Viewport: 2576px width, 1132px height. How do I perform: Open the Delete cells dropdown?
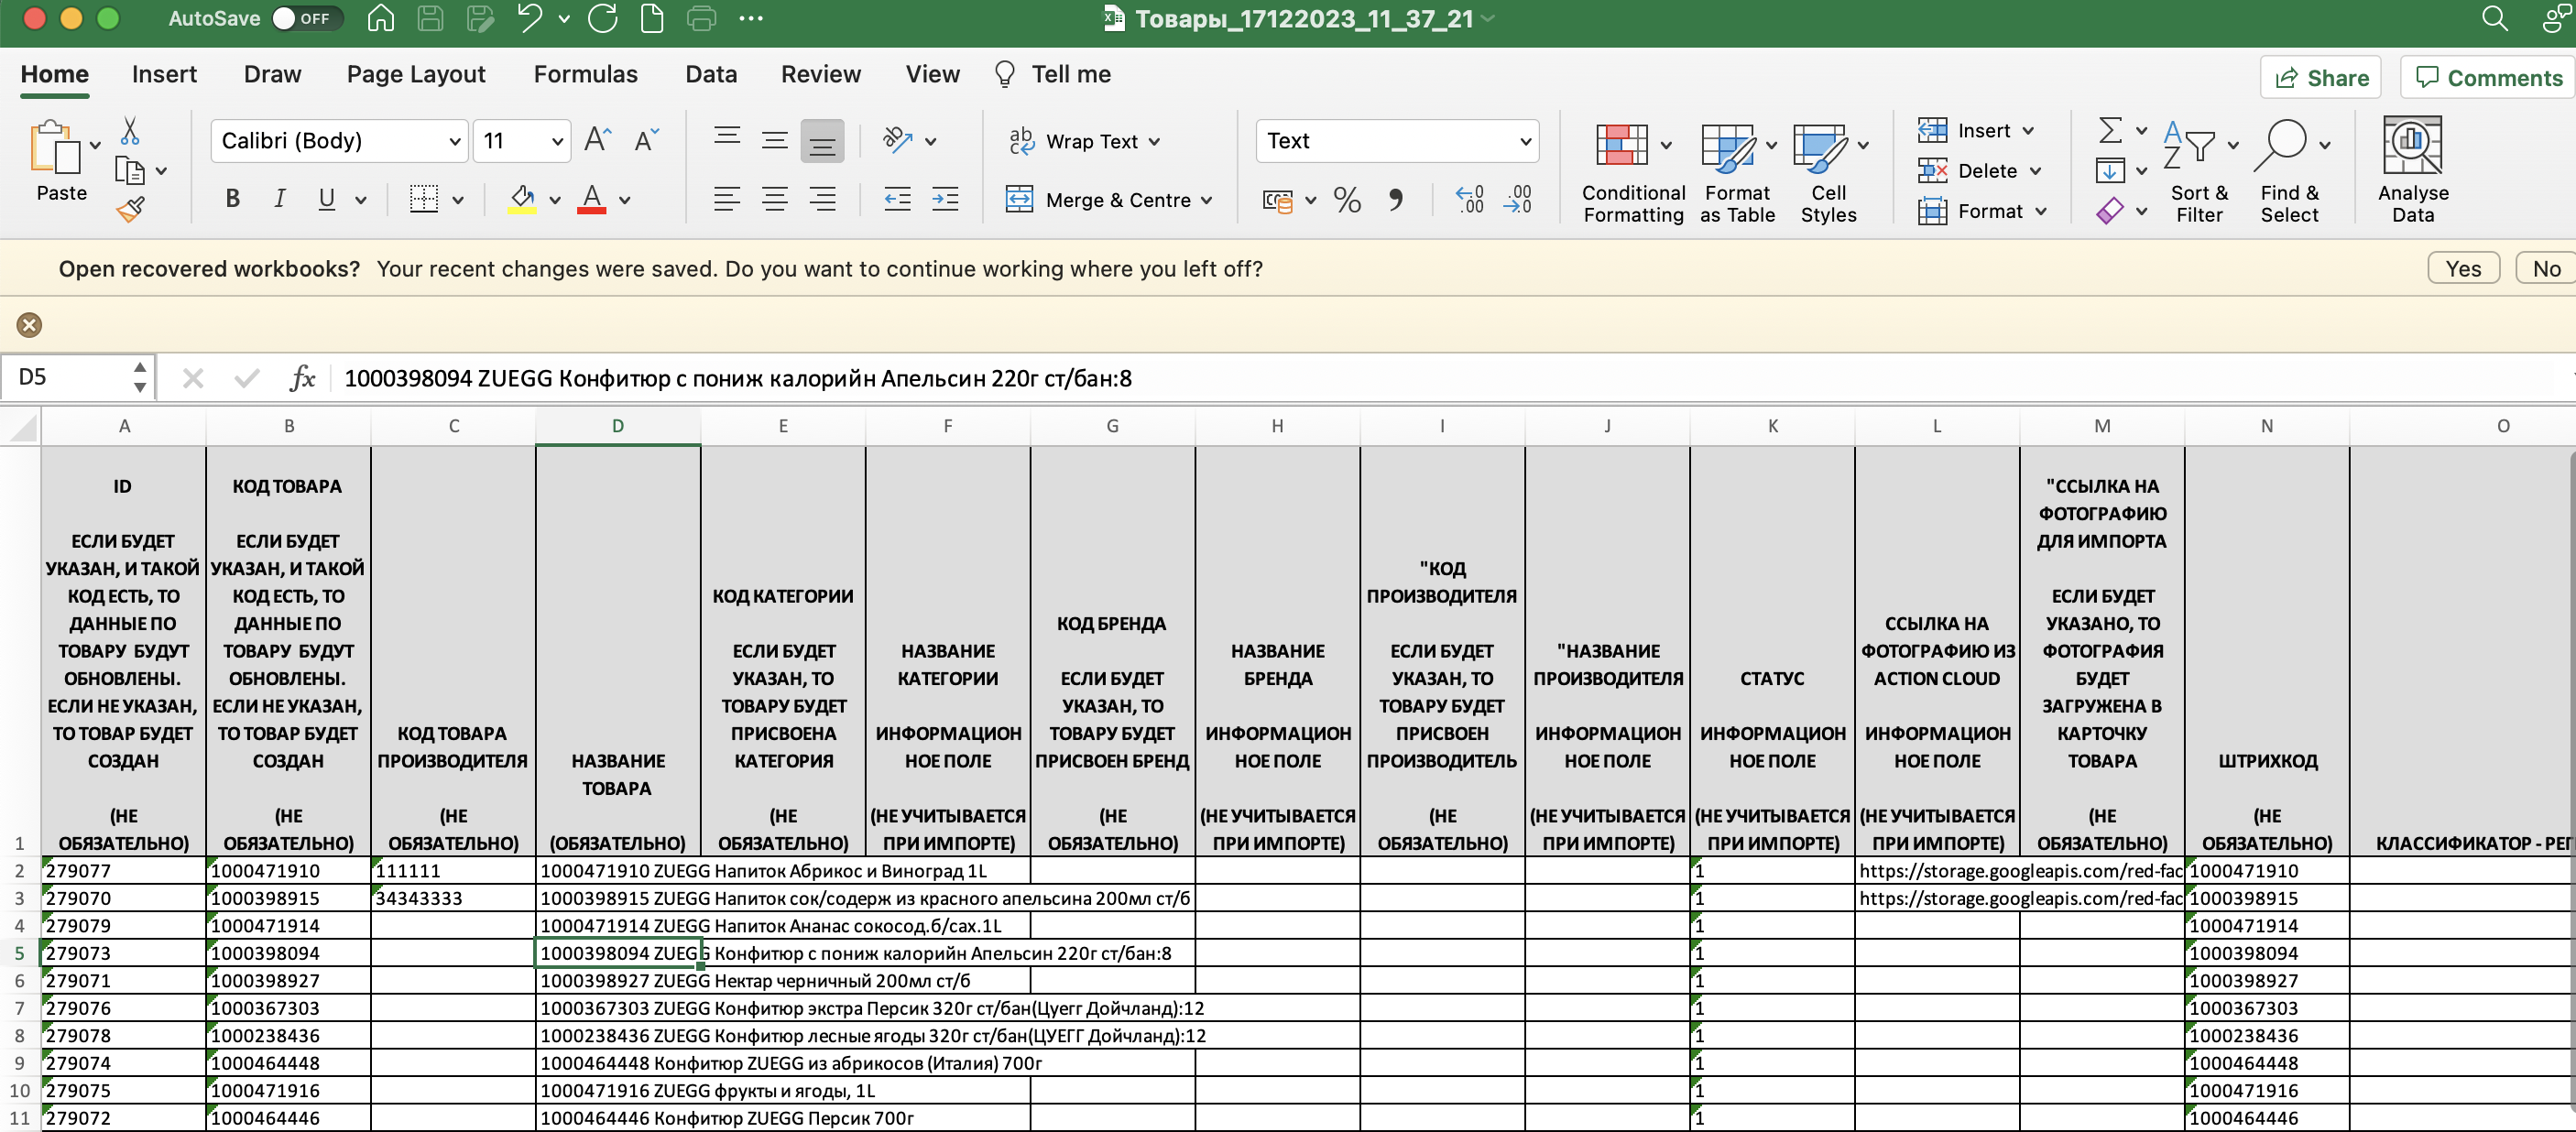point(1980,170)
